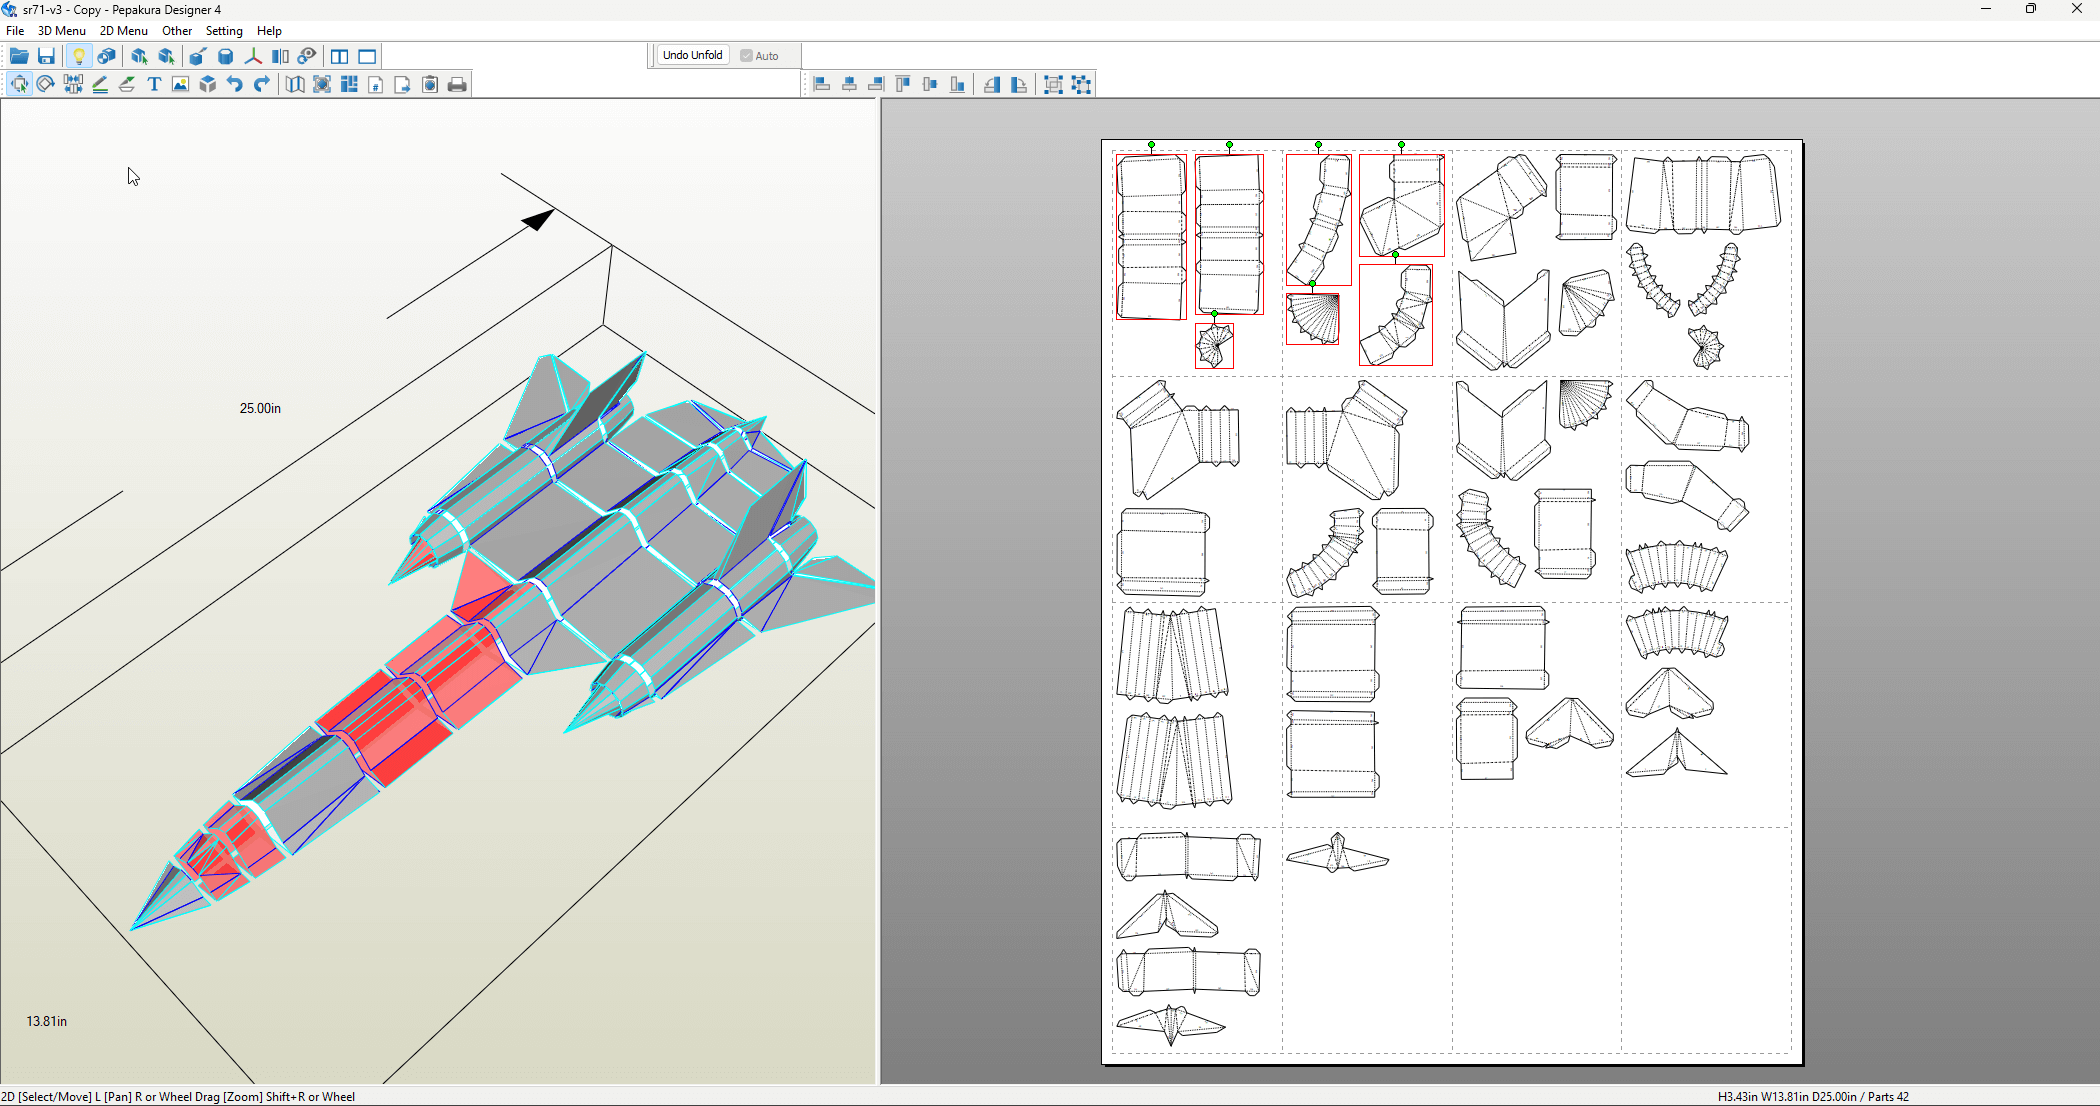2100x1106 pixels.
Task: Open the Setting menu
Action: point(223,30)
